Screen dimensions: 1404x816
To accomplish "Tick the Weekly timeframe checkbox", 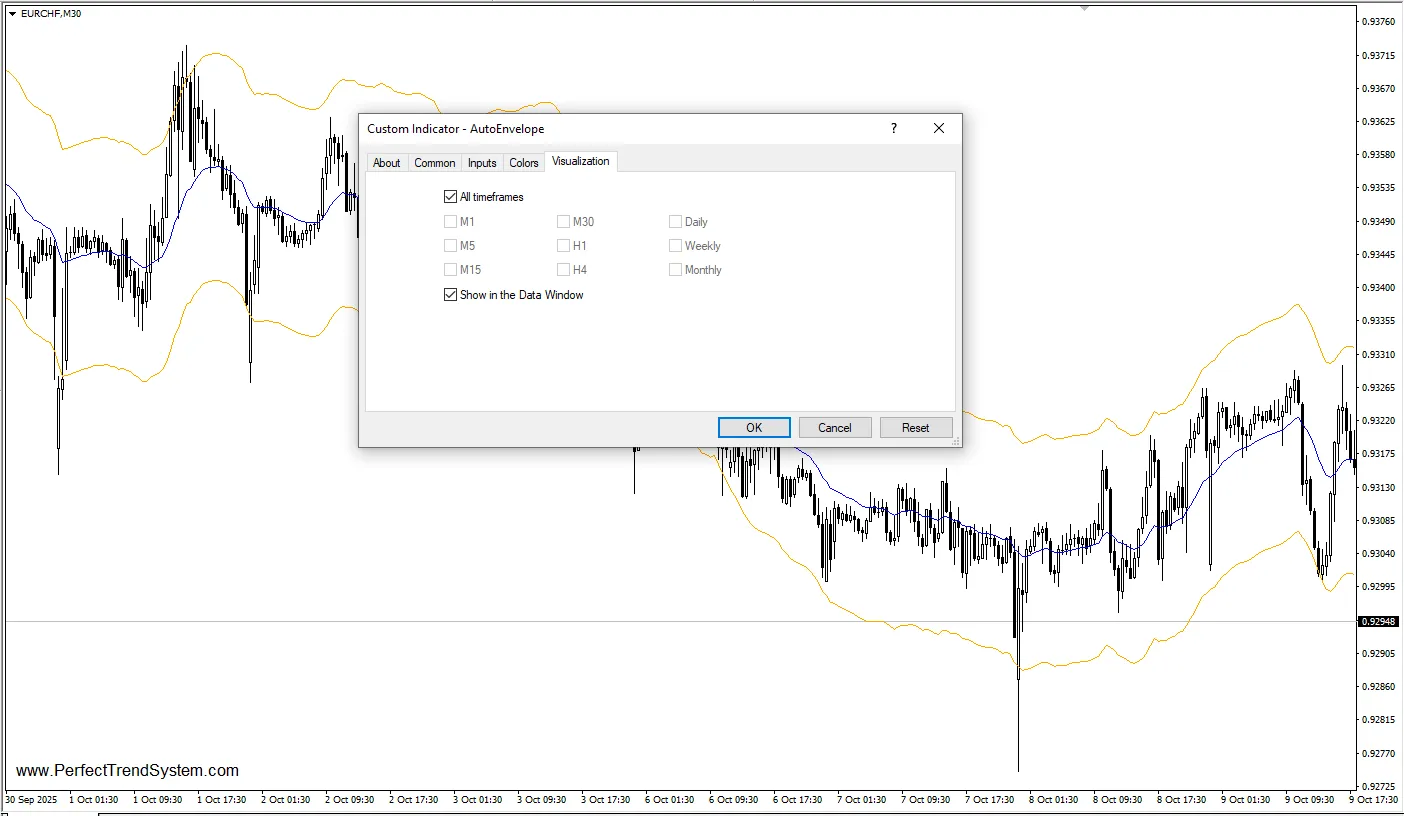I will [676, 246].
